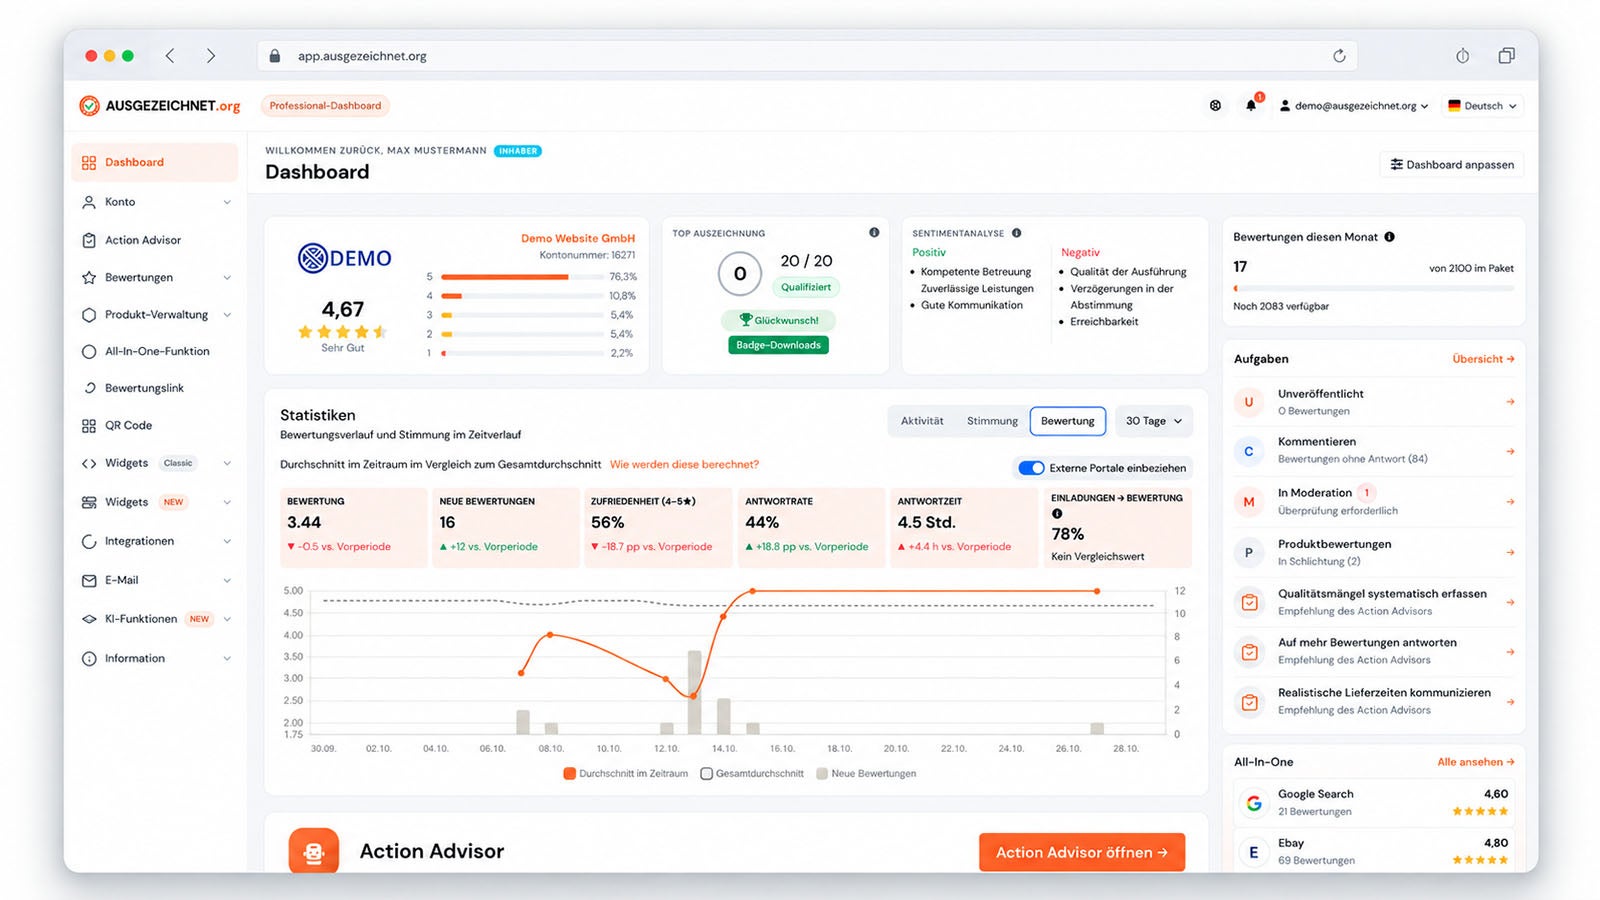
Task: Open Kommentieren task arrow
Action: pyautogui.click(x=1510, y=451)
